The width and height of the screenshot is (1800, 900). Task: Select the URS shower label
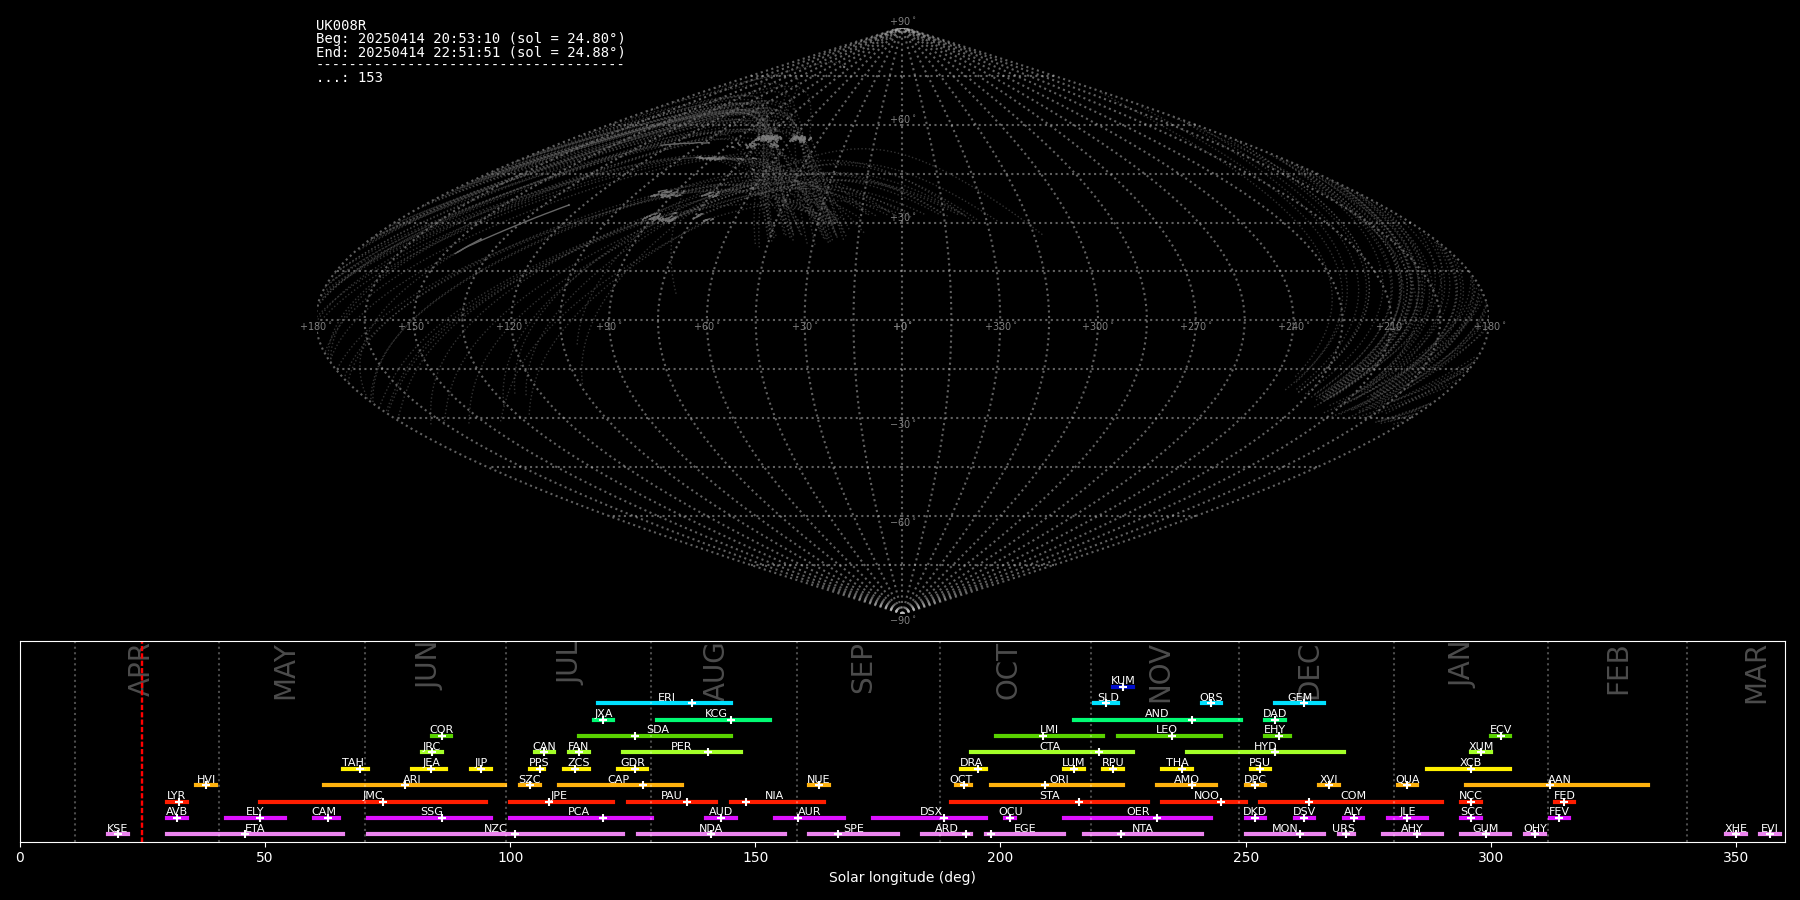coord(1344,829)
